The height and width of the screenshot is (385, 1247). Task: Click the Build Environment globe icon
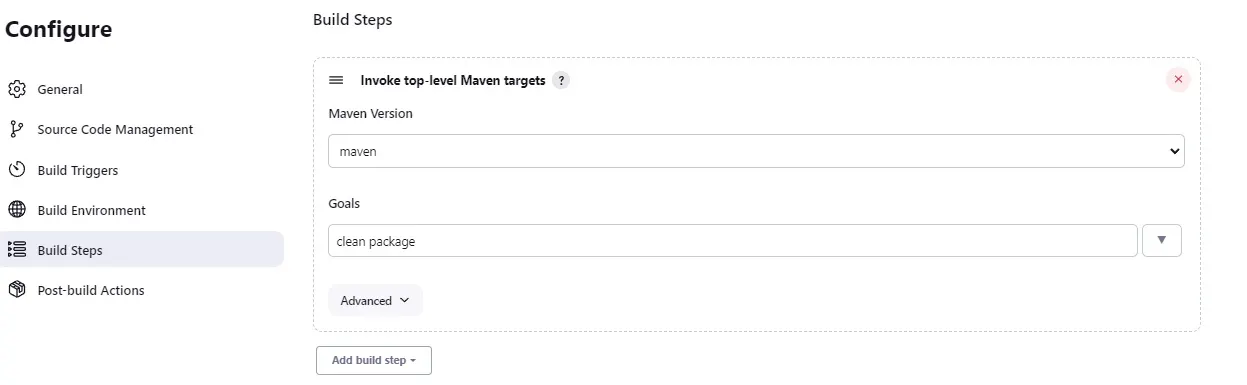[16, 210]
